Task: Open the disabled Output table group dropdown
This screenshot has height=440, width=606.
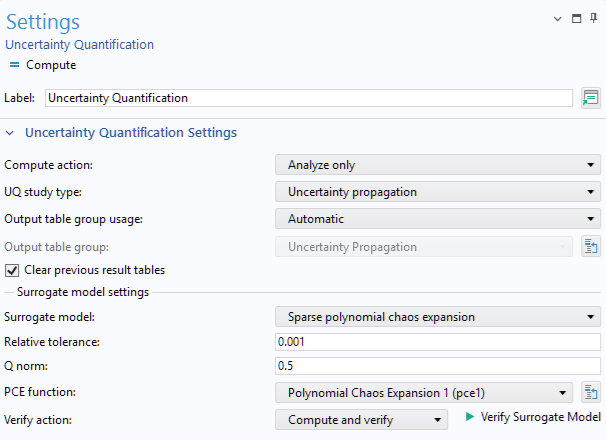Action: click(424, 247)
